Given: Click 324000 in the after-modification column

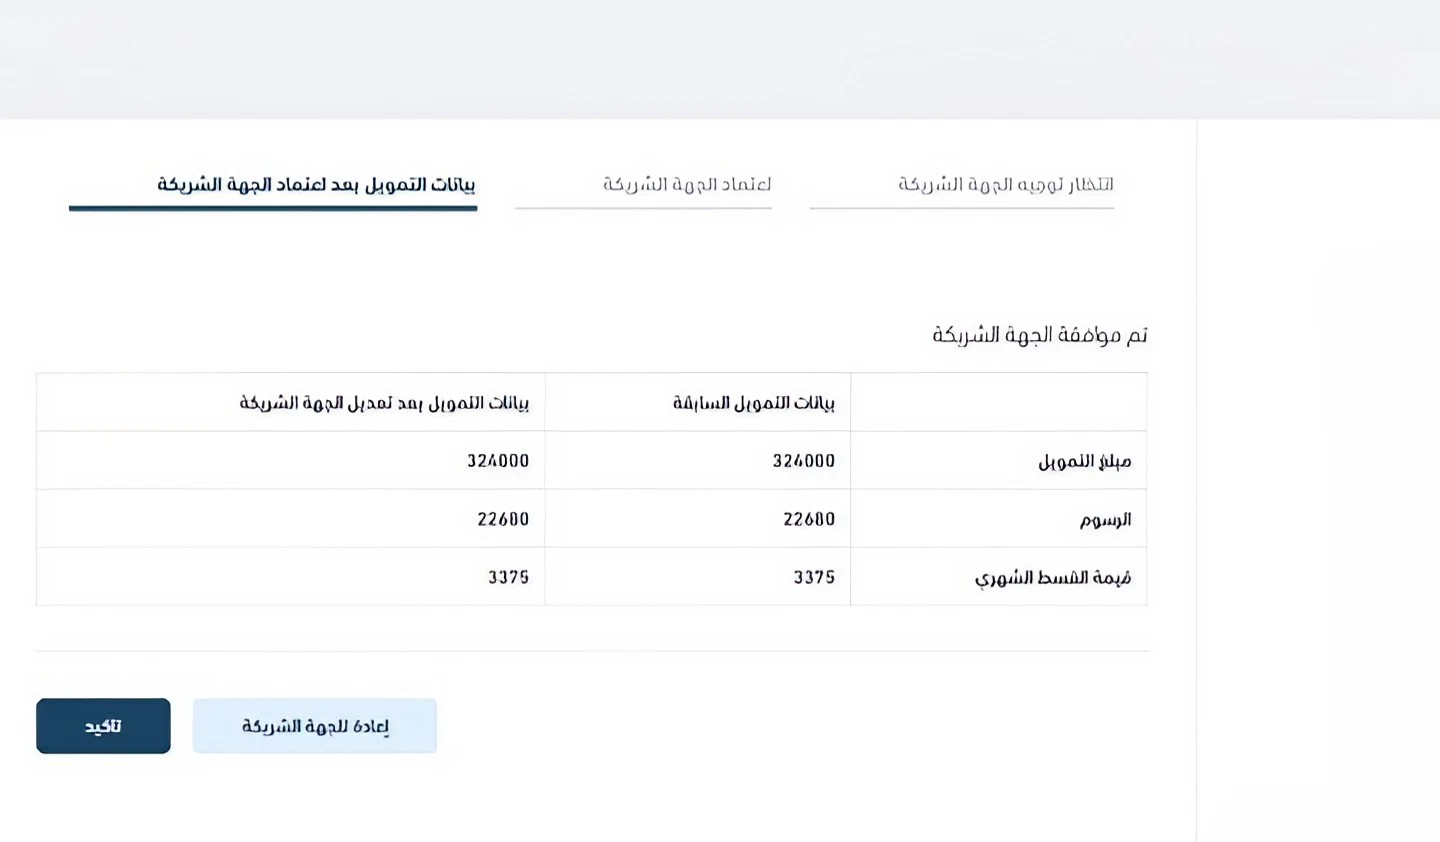Looking at the screenshot, I should pos(498,461).
